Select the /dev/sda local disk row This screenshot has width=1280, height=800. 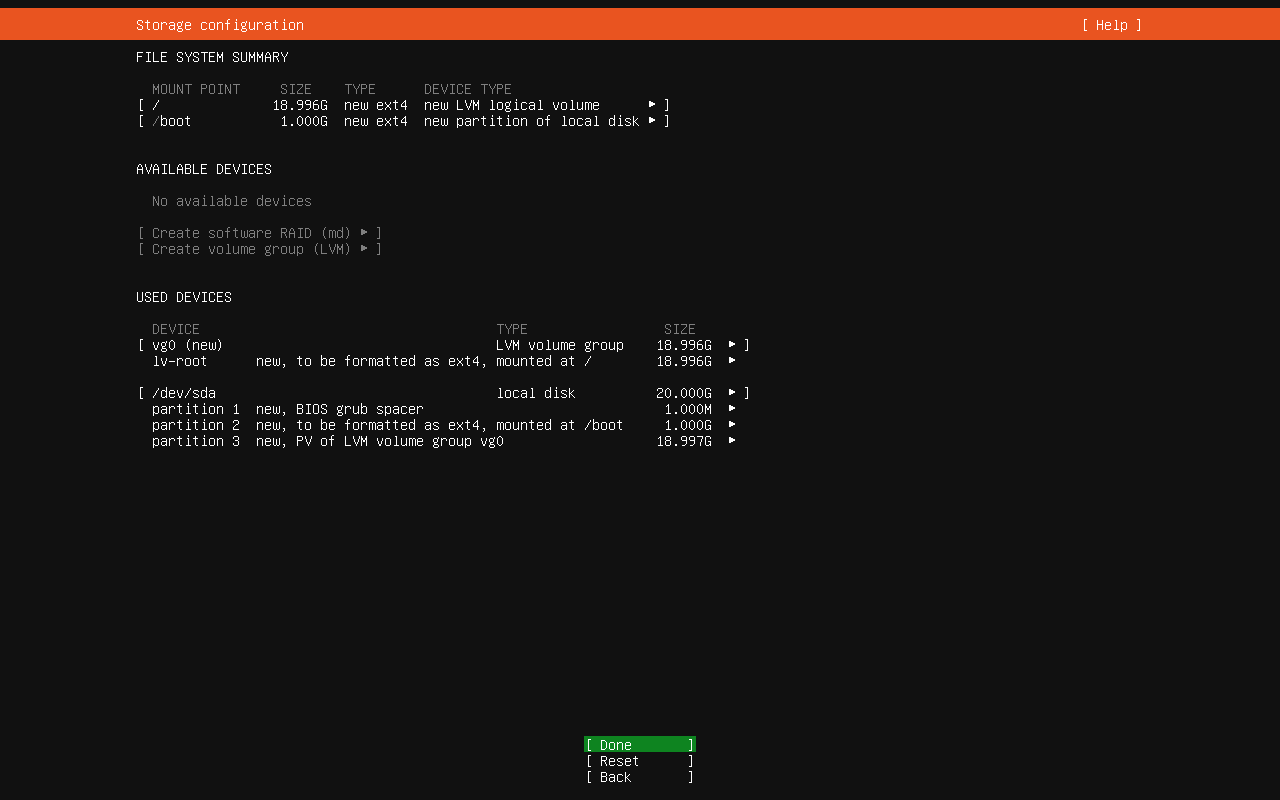400,393
